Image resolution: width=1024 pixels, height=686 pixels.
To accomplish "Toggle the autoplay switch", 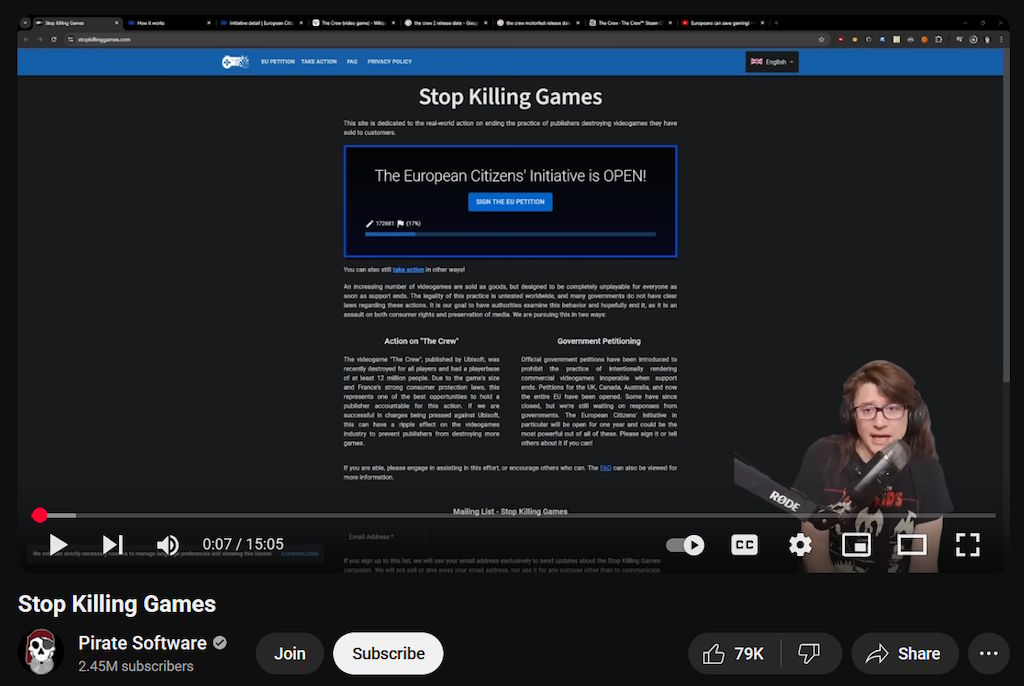I will (685, 544).
